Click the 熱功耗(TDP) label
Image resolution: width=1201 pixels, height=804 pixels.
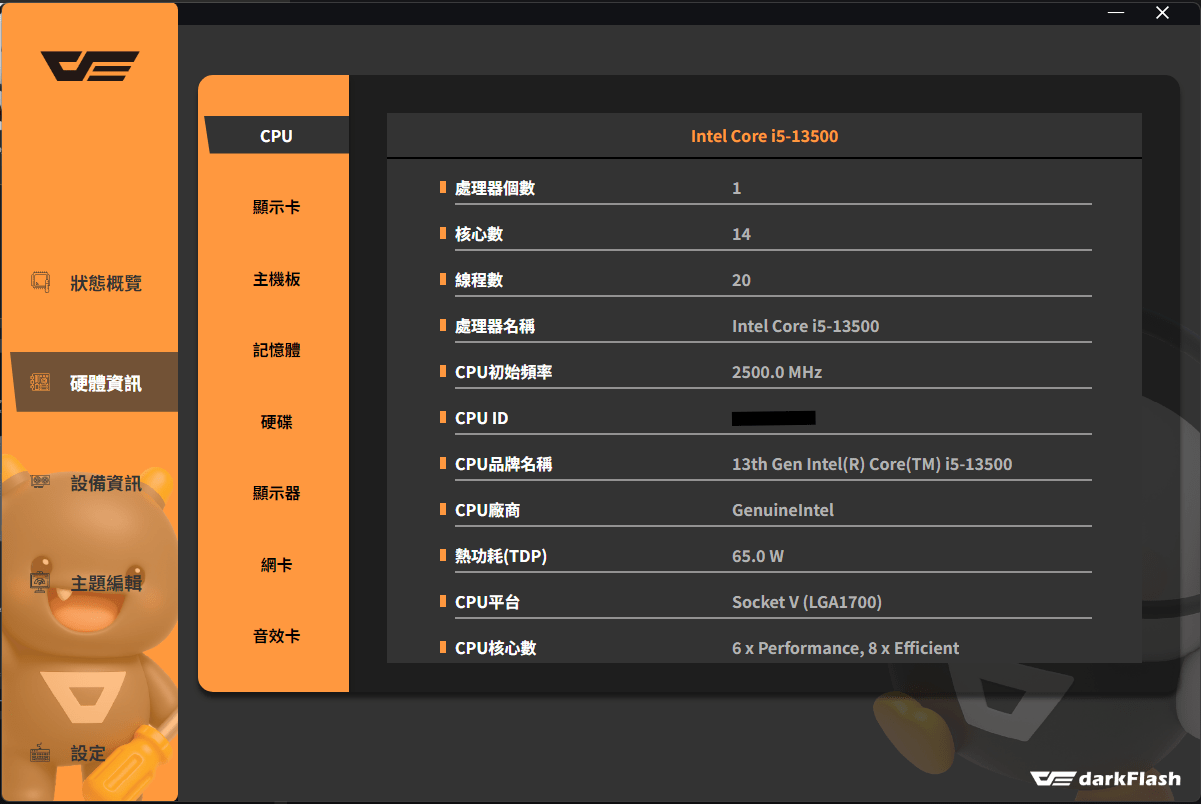click(x=500, y=556)
